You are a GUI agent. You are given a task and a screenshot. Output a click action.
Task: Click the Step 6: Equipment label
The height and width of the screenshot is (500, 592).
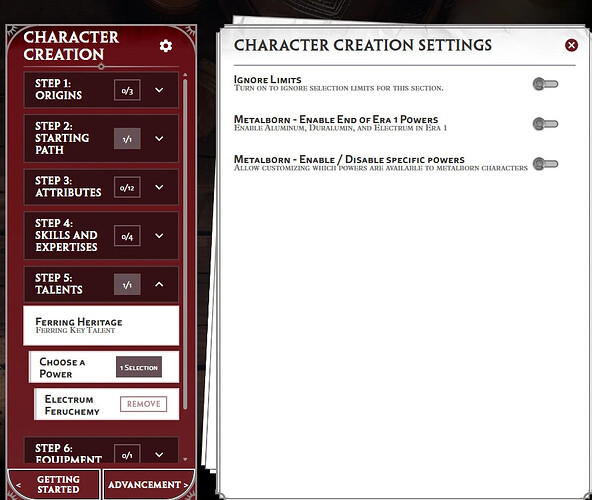point(68,453)
